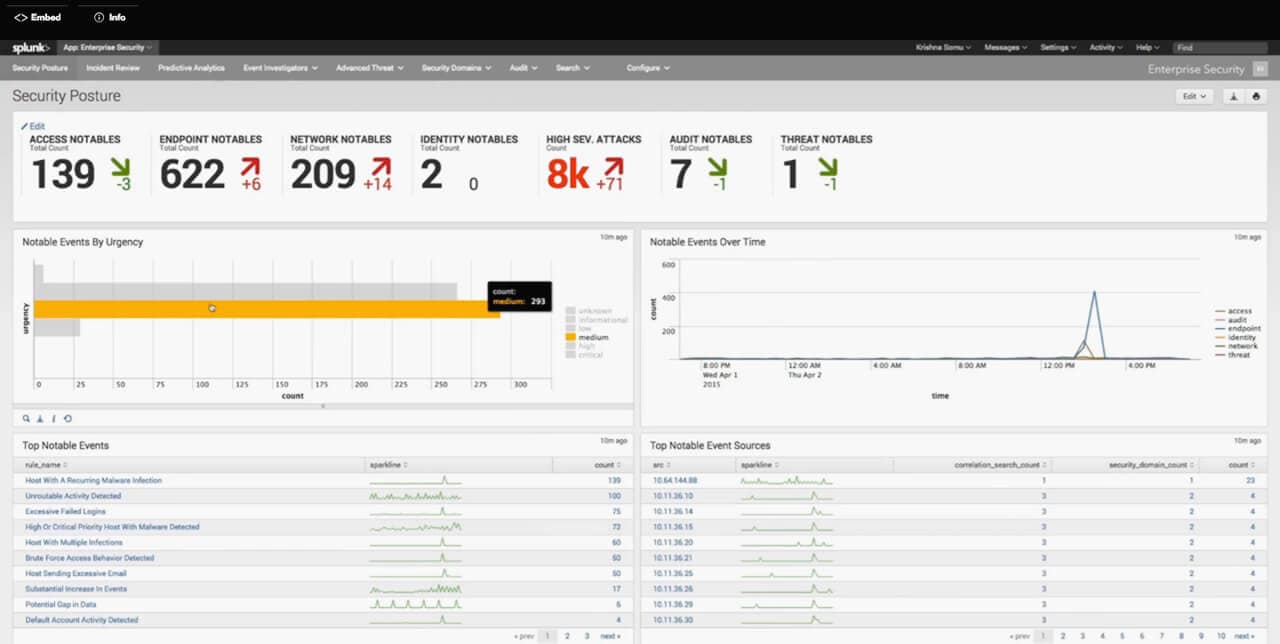Go to Incident Review tab
The height and width of the screenshot is (644, 1280).
[113, 68]
